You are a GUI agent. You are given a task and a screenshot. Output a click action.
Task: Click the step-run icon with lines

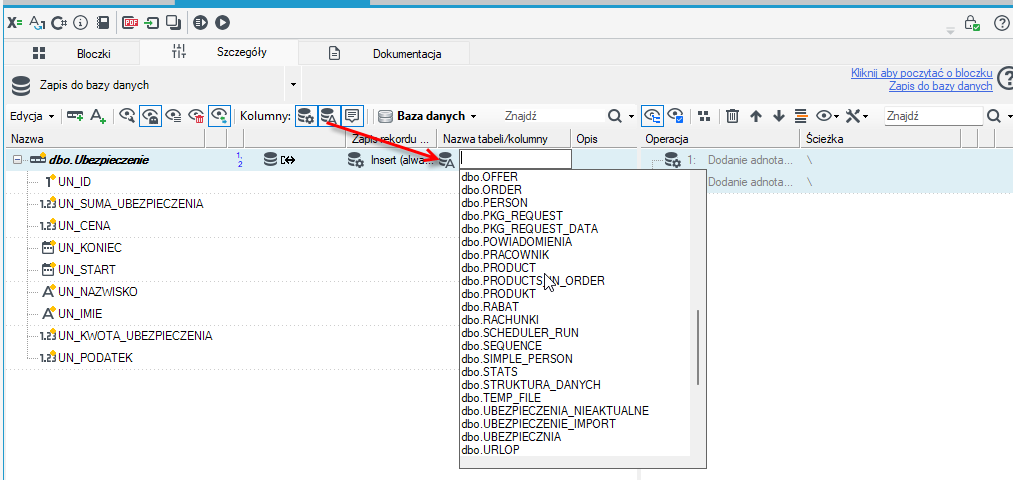(201, 23)
